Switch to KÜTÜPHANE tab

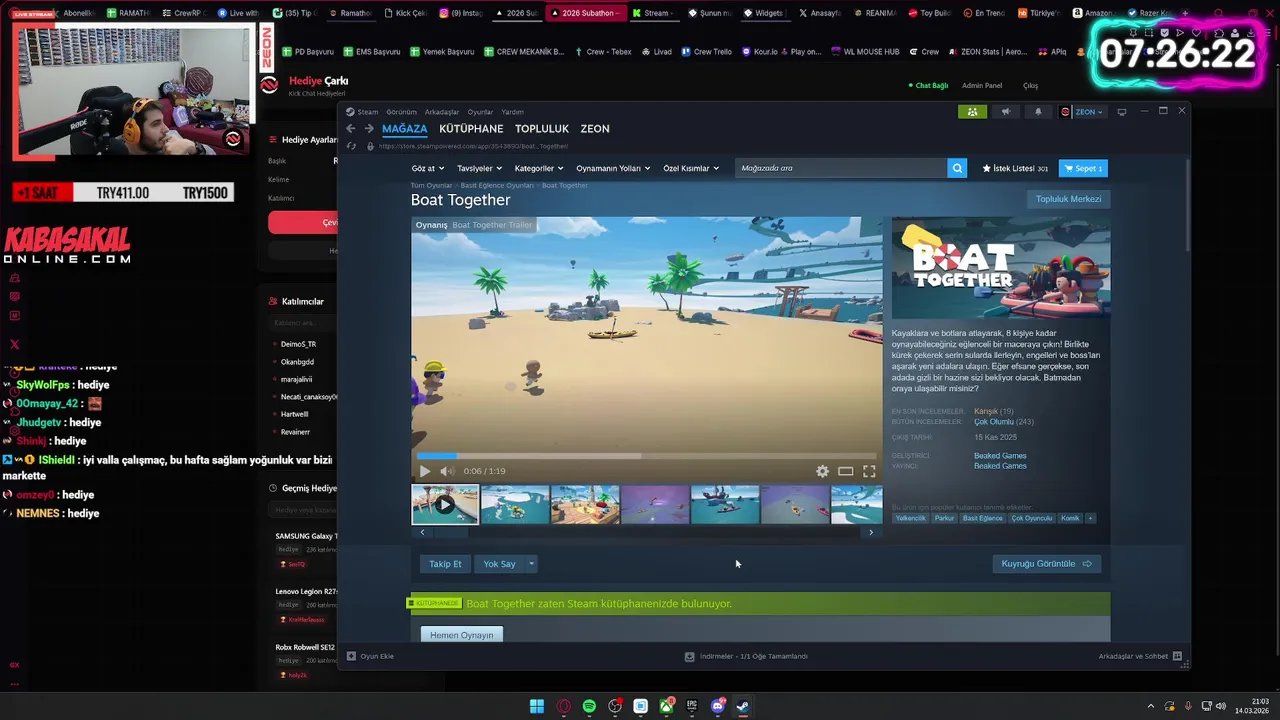pos(471,129)
